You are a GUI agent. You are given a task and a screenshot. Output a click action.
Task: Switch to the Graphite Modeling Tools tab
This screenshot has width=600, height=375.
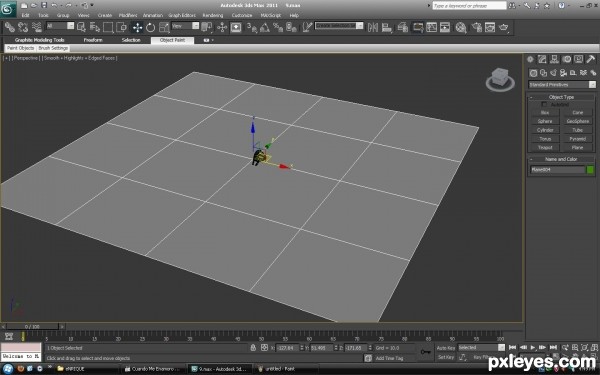pos(39,40)
